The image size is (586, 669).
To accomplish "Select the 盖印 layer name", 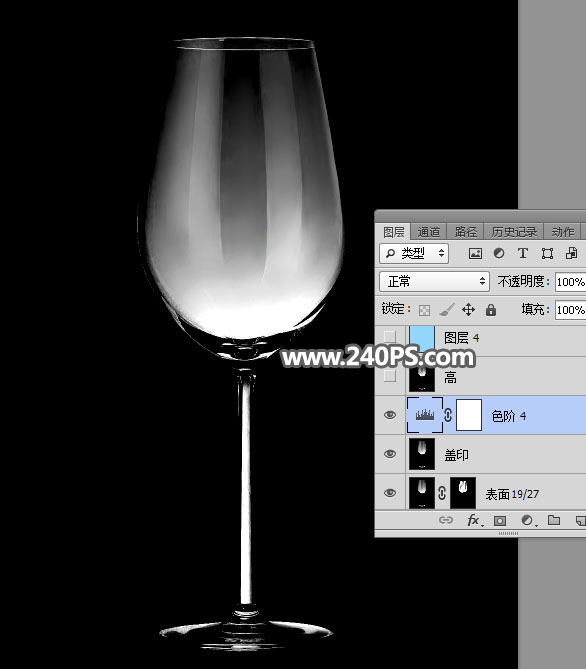I will [x=456, y=455].
